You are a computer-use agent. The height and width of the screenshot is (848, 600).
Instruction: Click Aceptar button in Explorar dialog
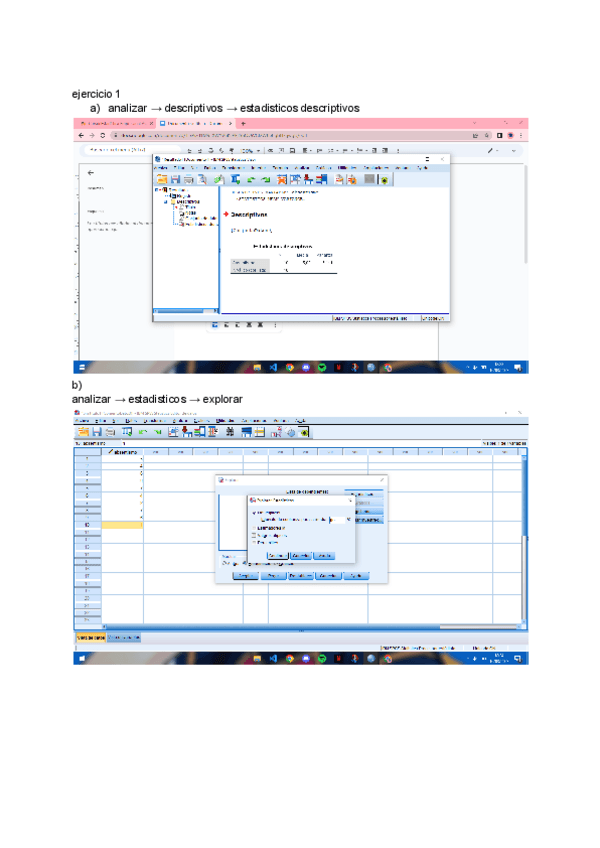(x=246, y=575)
